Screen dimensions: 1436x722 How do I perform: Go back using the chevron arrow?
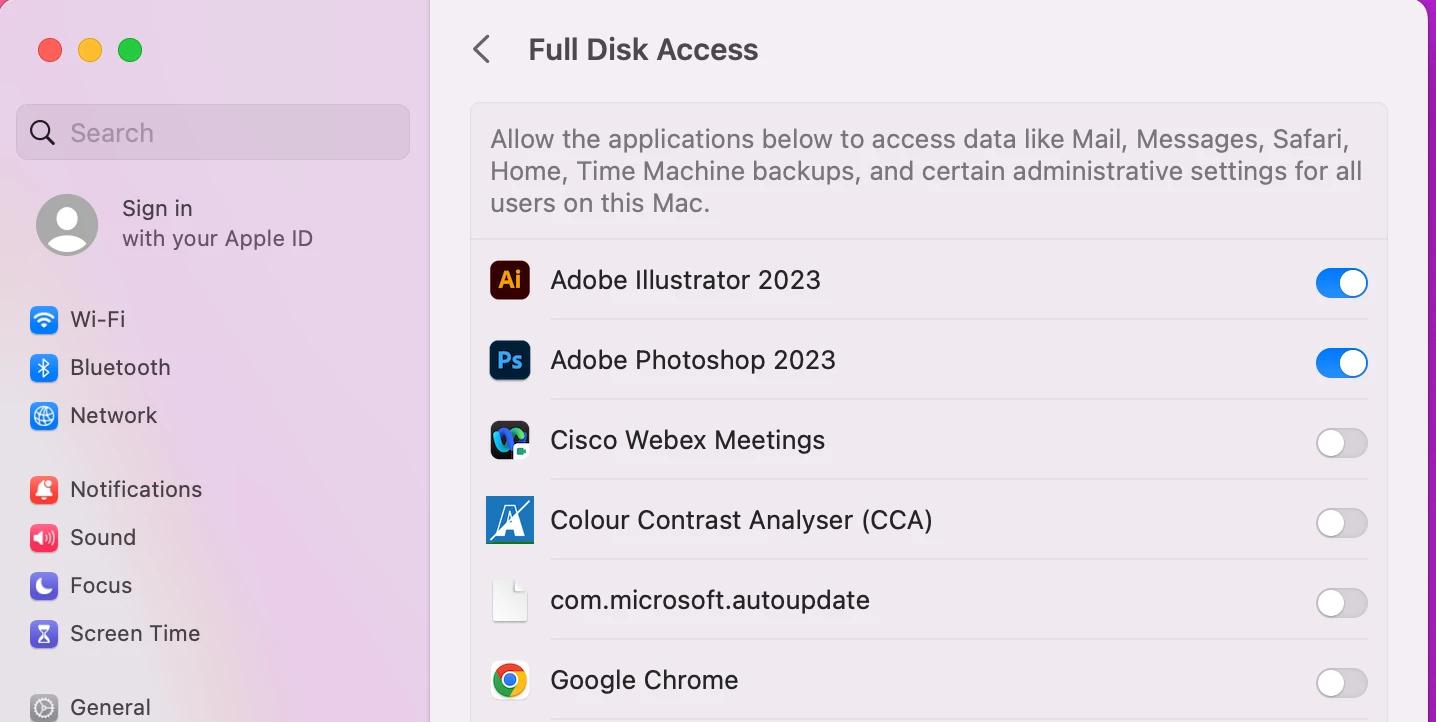[x=482, y=49]
